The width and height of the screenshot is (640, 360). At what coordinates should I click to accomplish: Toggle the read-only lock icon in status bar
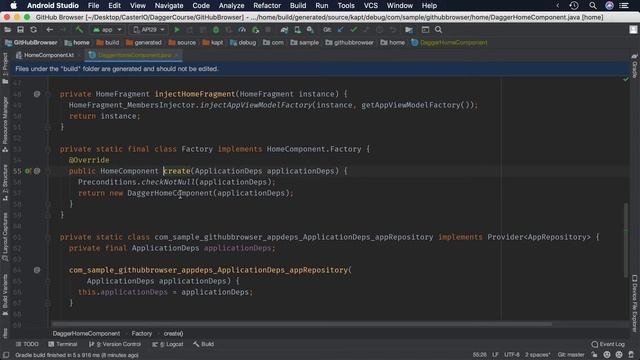coord(594,355)
